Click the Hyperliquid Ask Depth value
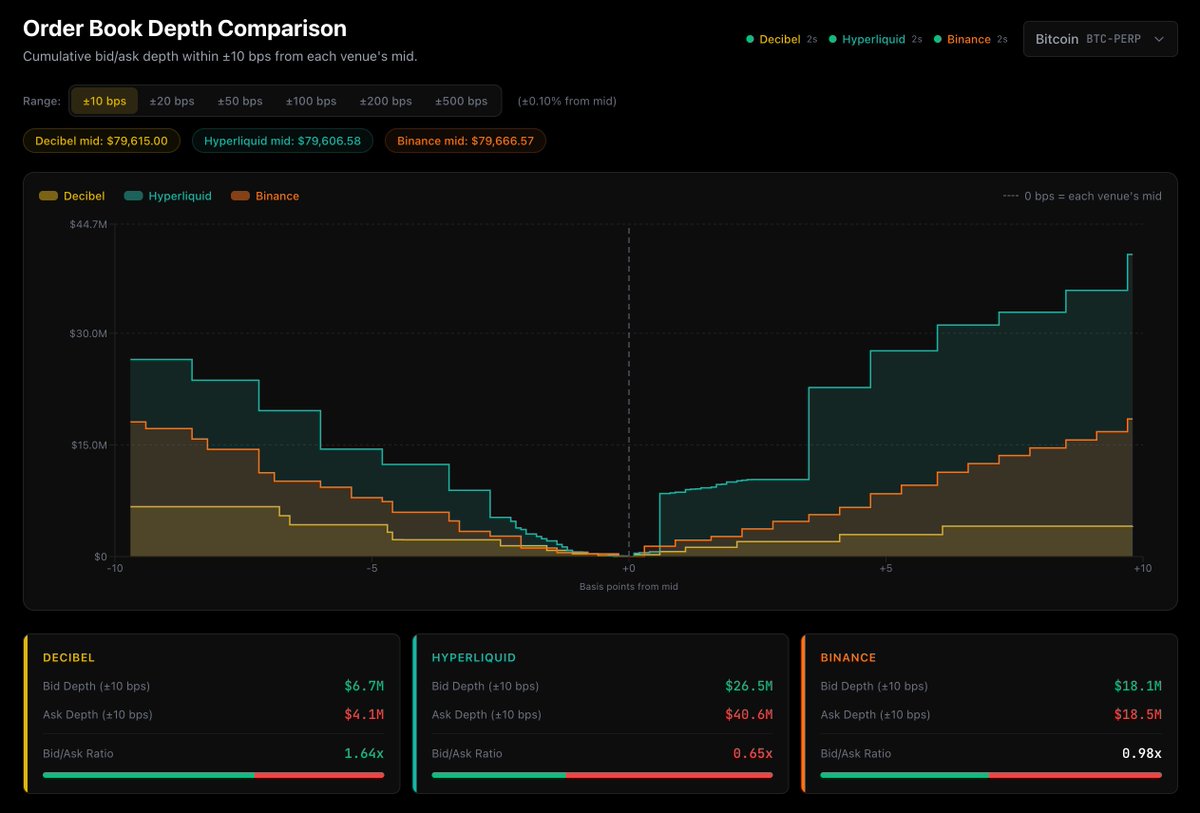The image size is (1200, 813). (x=749, y=715)
